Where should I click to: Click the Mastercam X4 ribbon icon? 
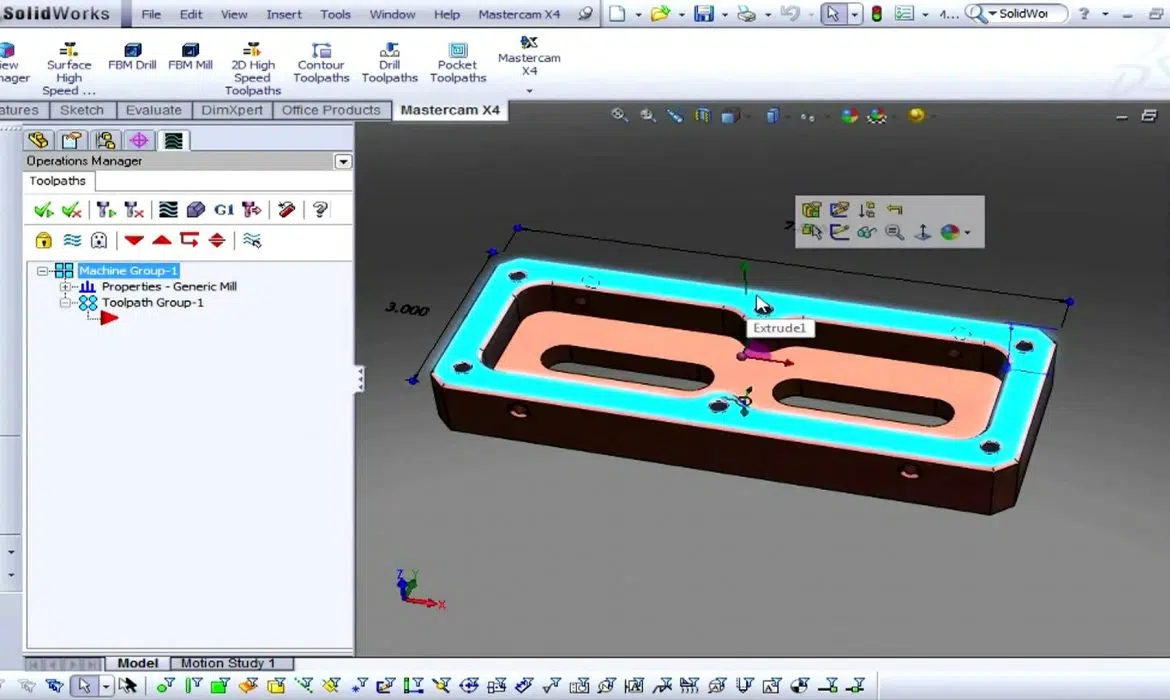pos(529,43)
